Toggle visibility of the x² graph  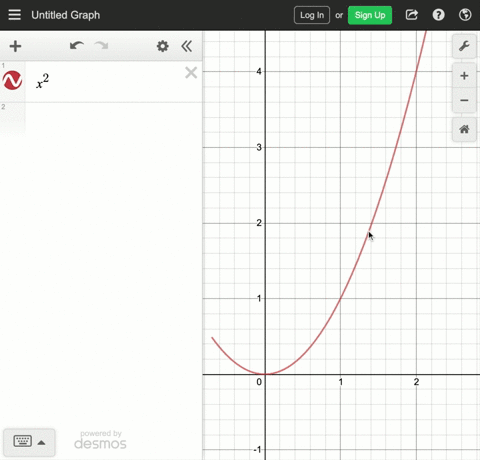point(12,80)
